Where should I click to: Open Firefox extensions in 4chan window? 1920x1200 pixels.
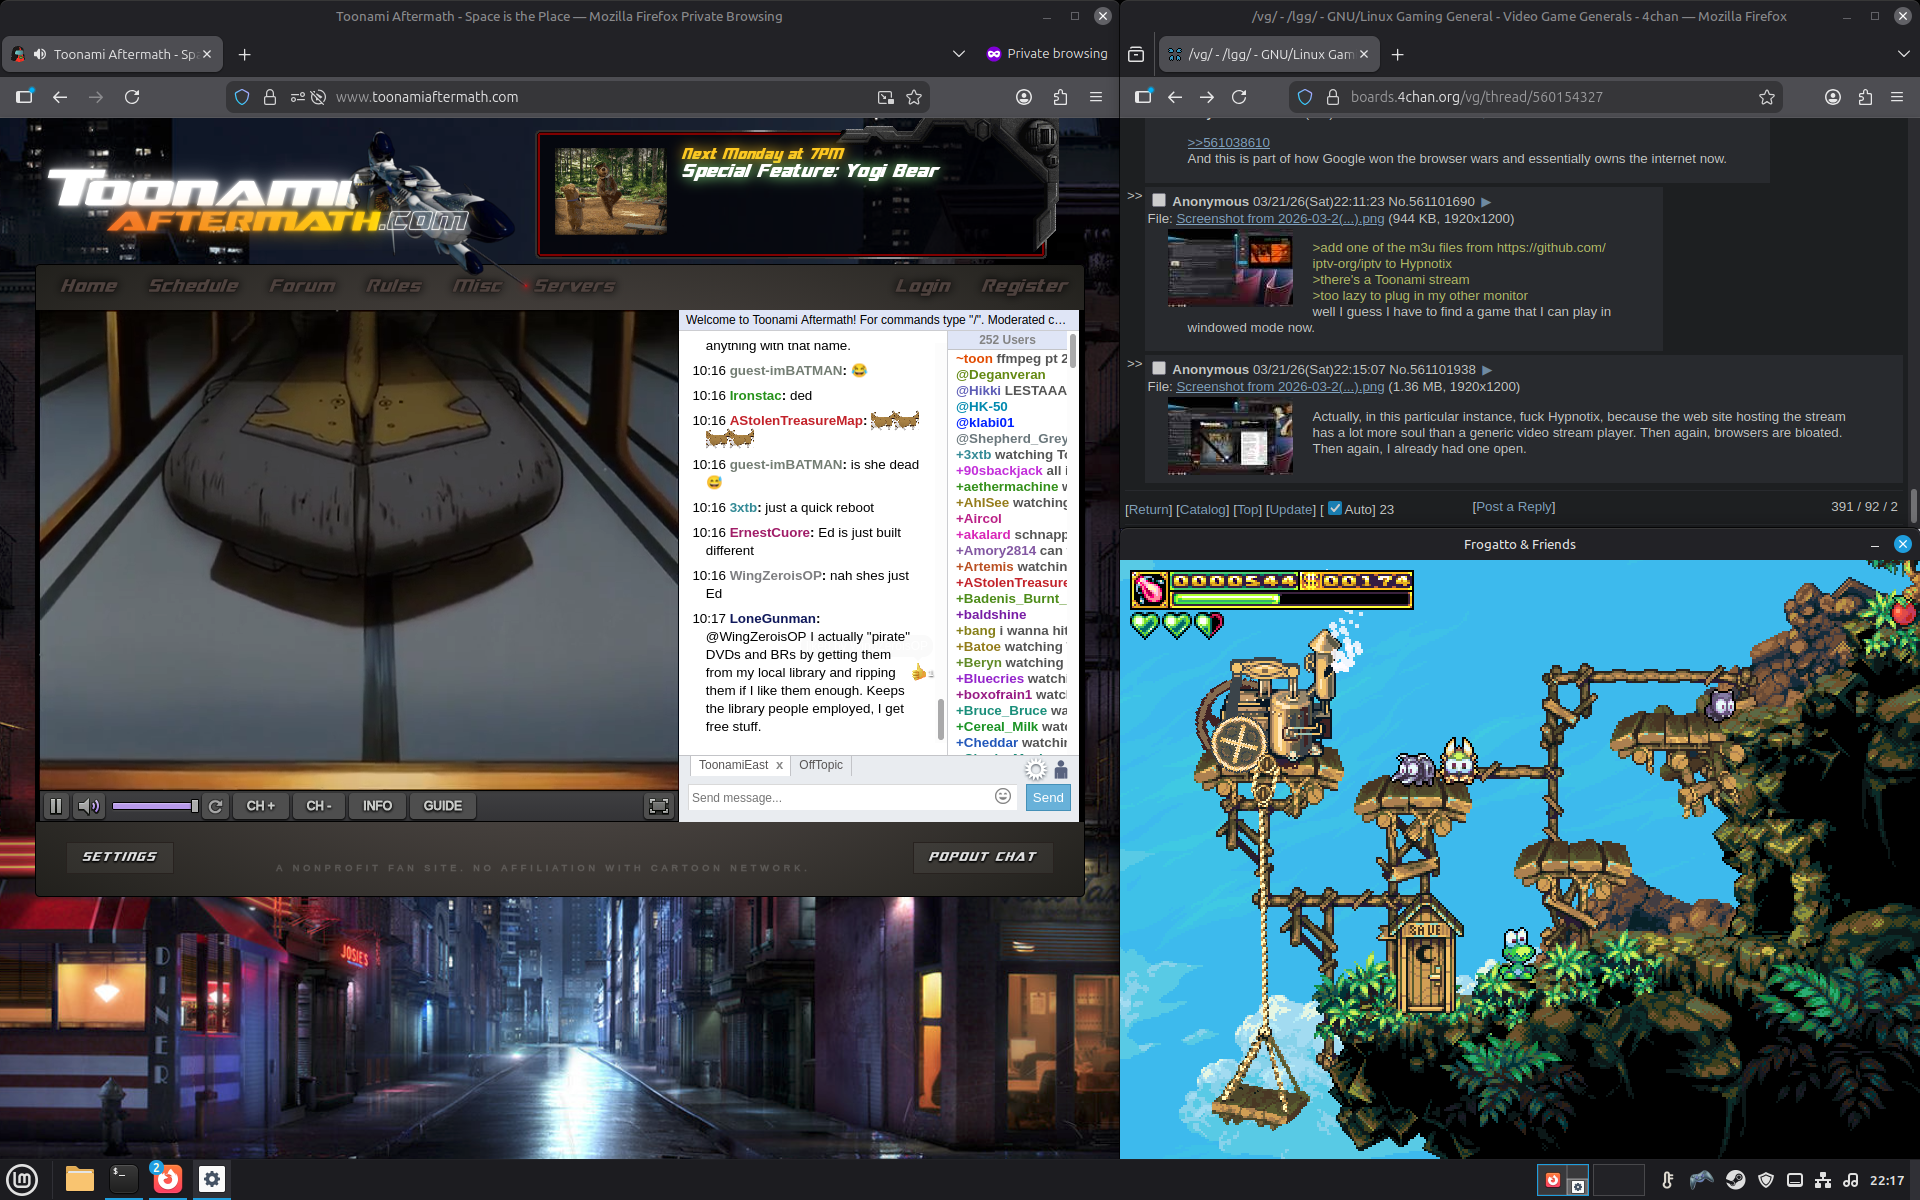pos(1865,97)
